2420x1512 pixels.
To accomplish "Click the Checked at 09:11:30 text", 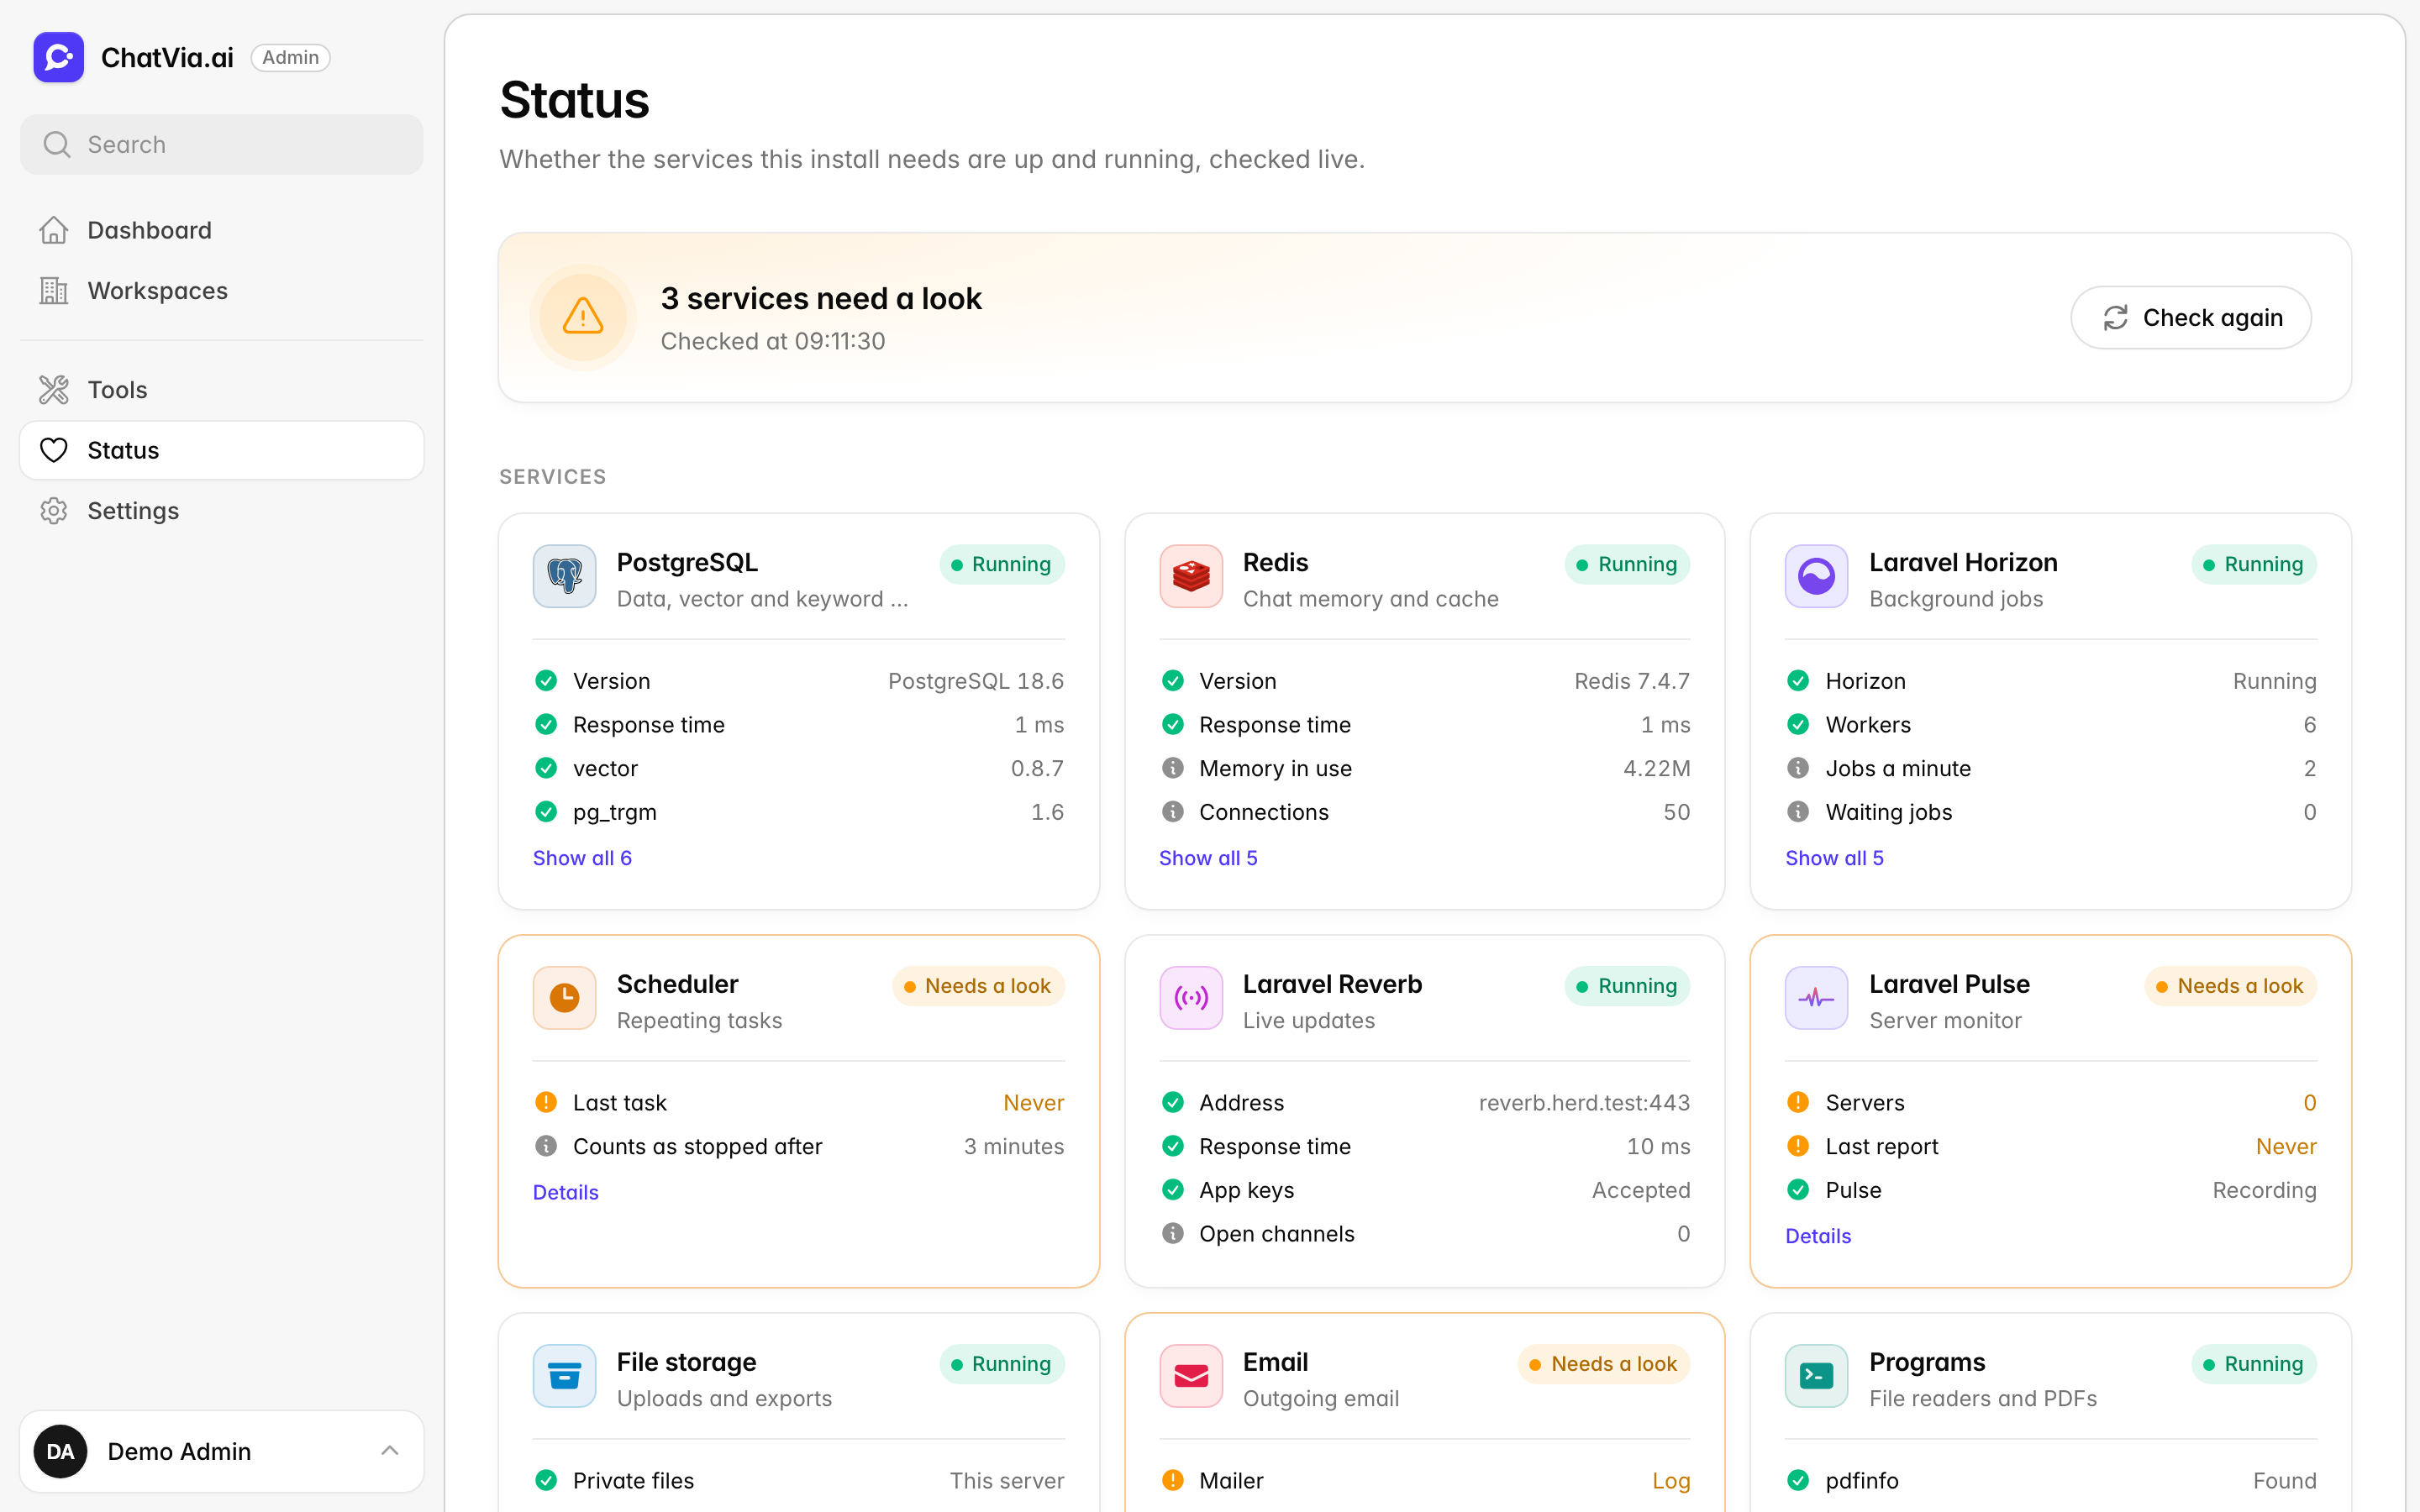I will coord(773,341).
